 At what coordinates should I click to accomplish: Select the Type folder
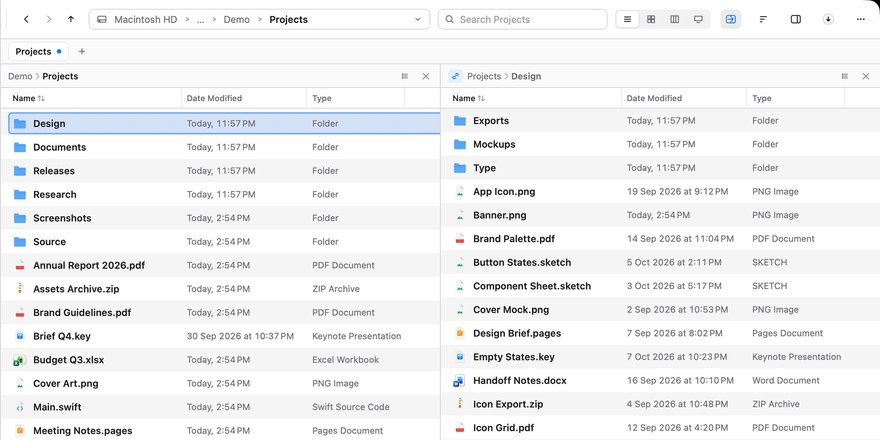pyautogui.click(x=660, y=168)
